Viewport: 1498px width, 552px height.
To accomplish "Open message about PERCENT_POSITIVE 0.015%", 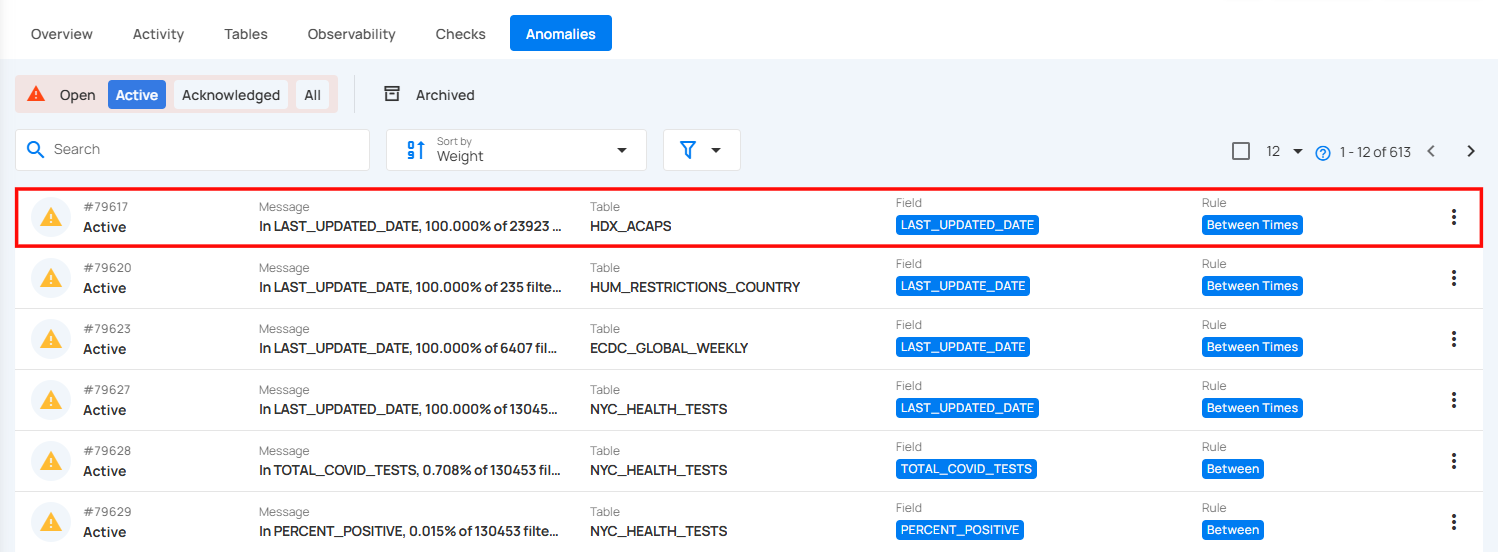I will pos(410,531).
